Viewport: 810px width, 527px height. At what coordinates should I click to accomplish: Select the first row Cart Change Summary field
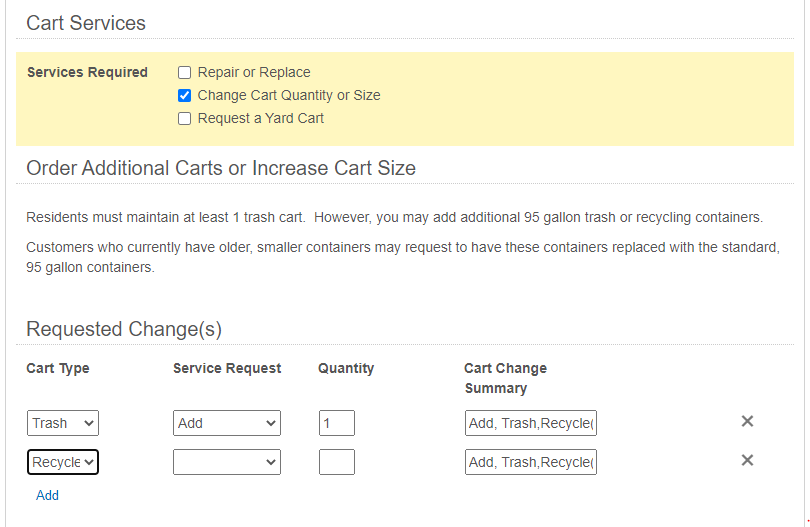pyautogui.click(x=531, y=423)
